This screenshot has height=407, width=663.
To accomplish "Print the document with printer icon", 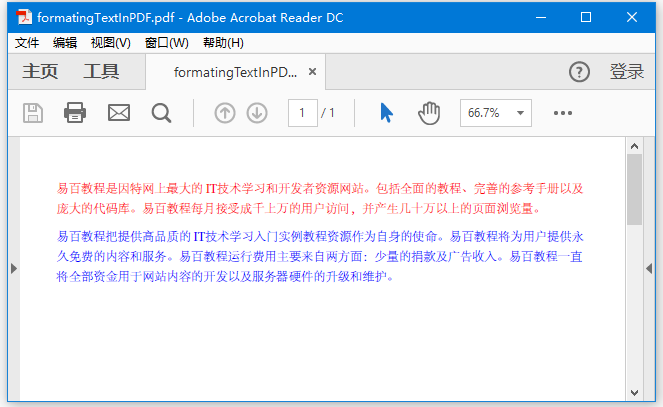I will point(75,113).
